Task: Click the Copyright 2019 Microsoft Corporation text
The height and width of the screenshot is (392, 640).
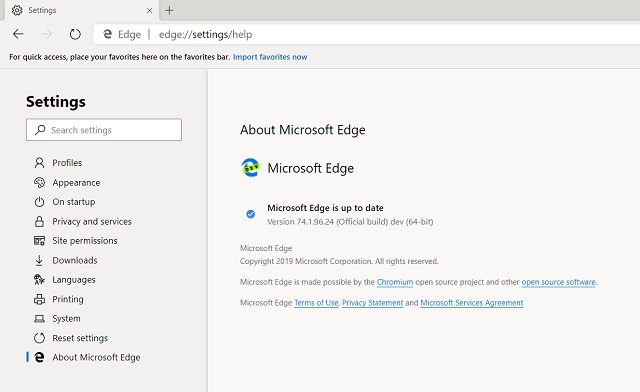Action: pyautogui.click(x=339, y=261)
